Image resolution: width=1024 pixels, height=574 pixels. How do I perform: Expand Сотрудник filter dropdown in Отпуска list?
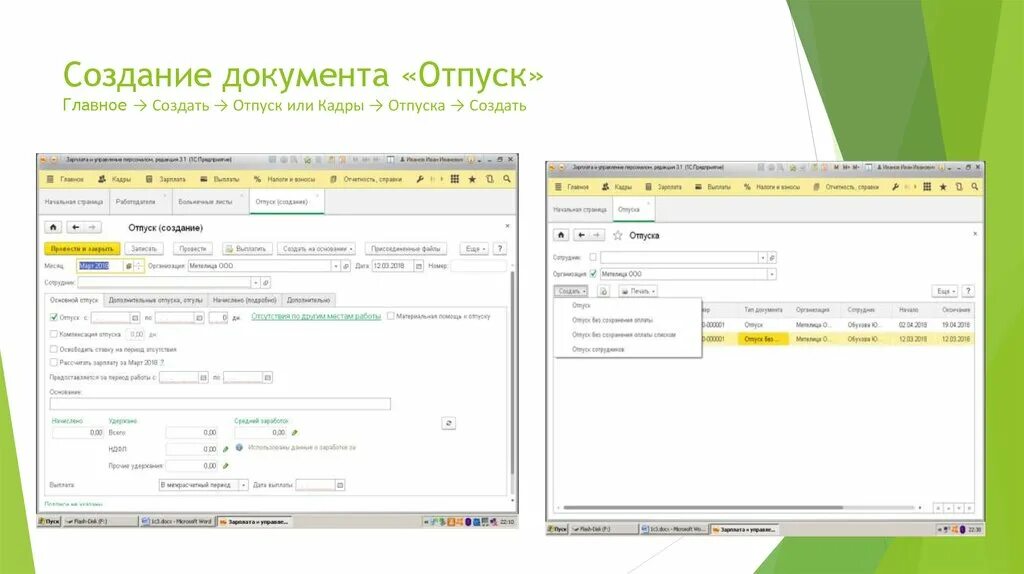click(762, 257)
